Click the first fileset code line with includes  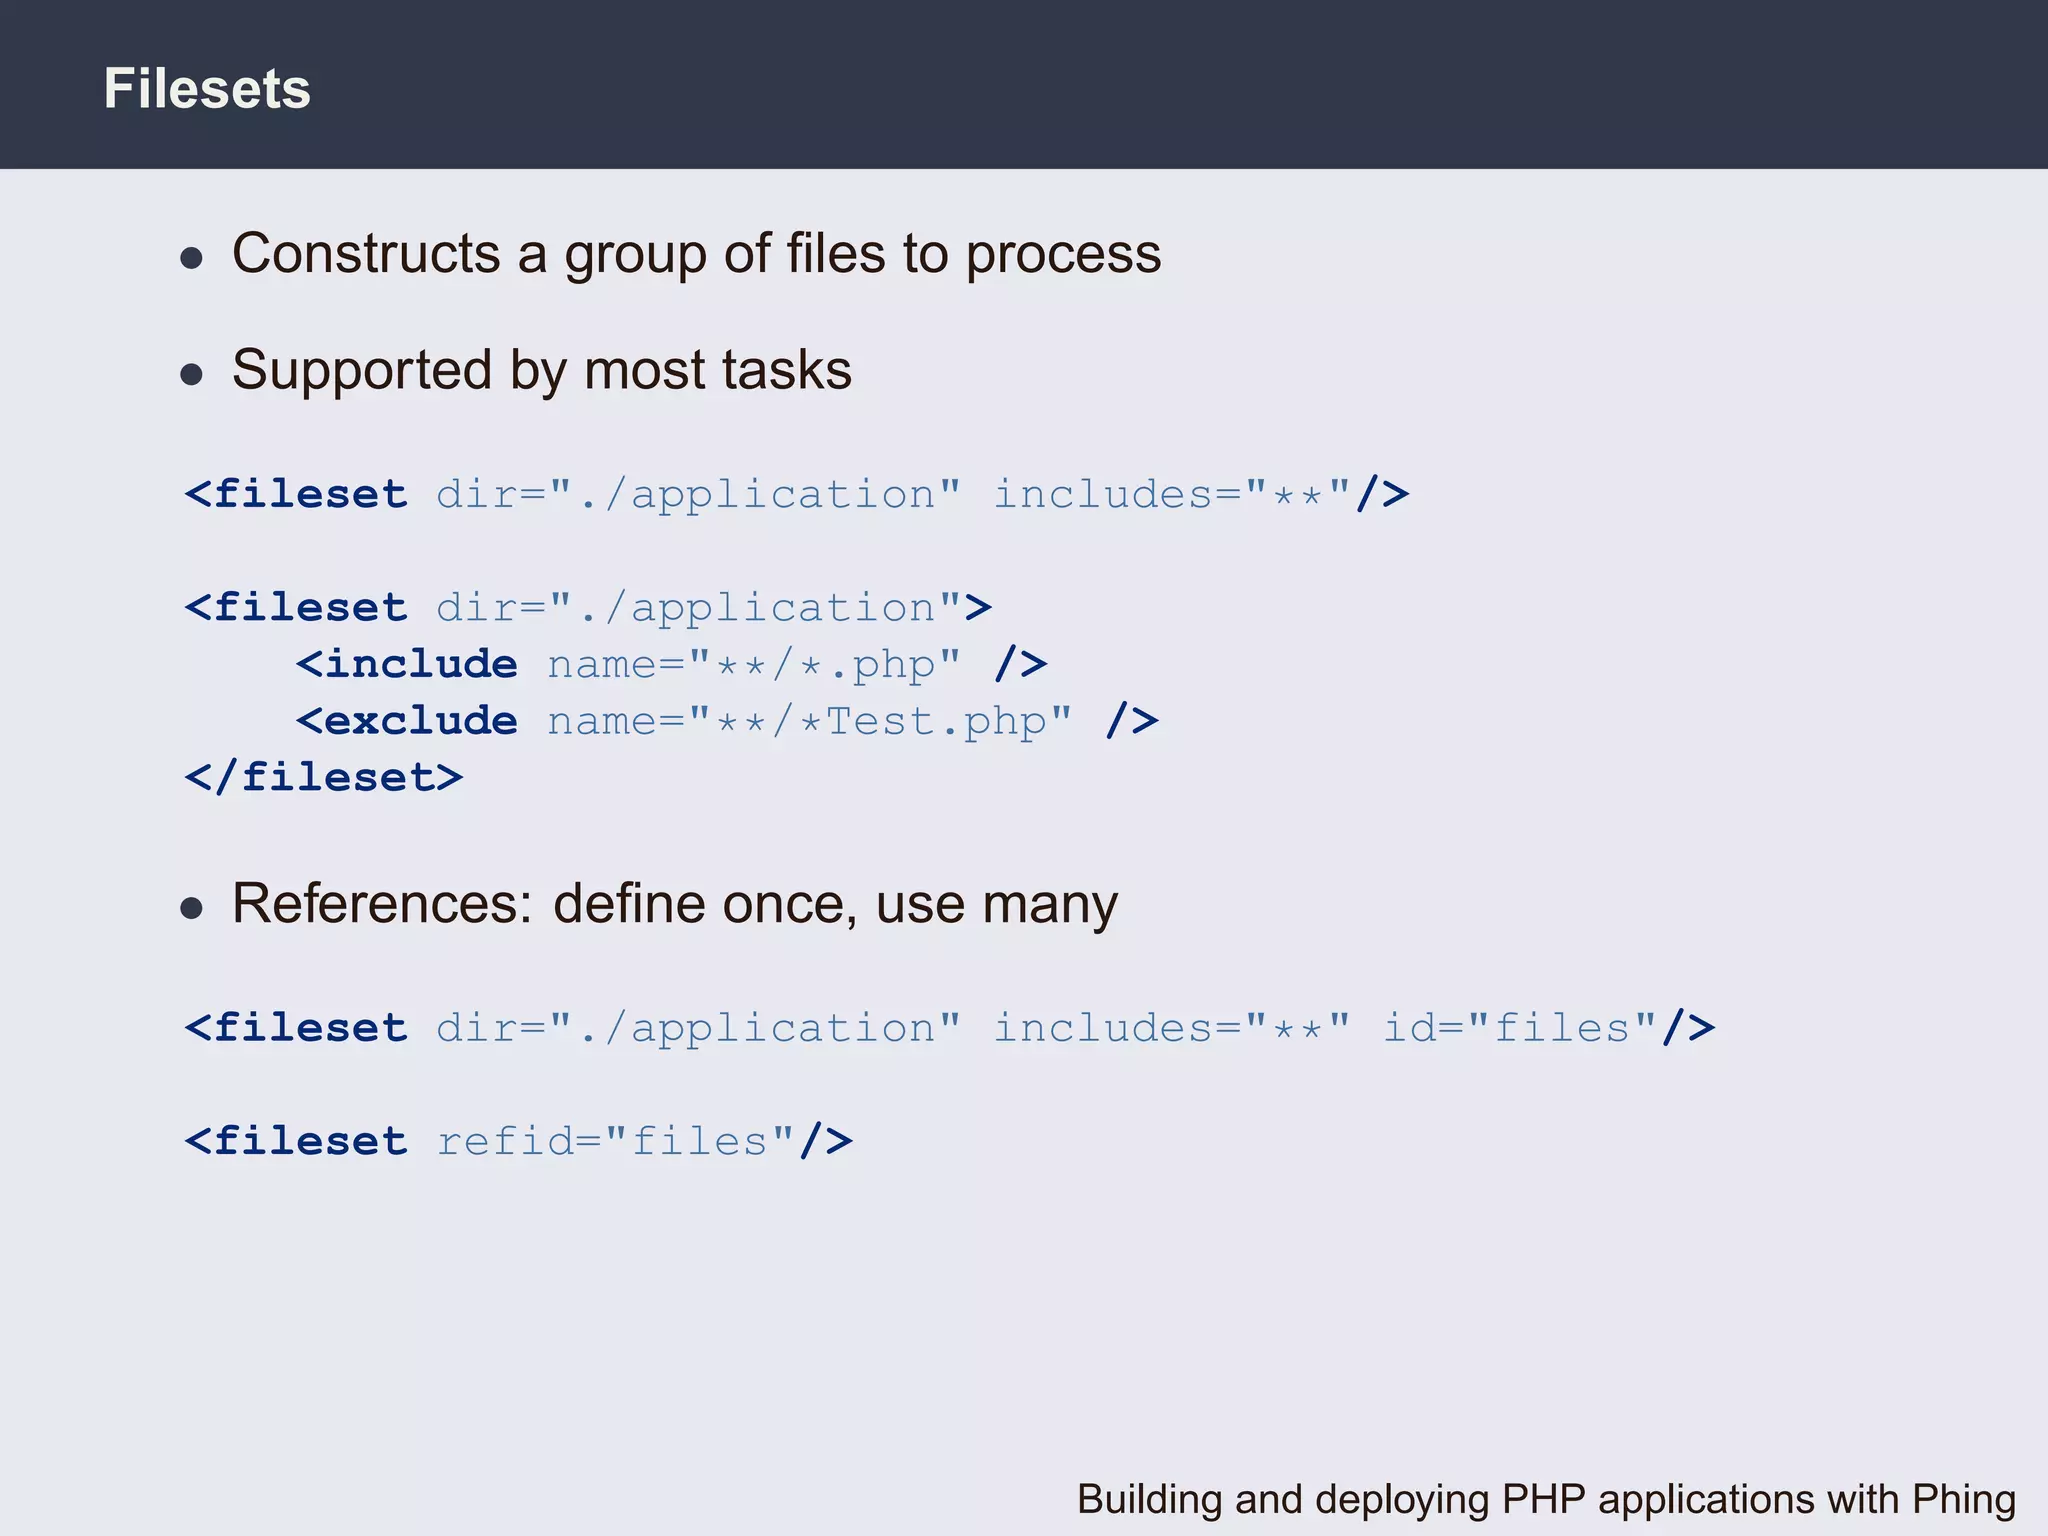[x=796, y=495]
